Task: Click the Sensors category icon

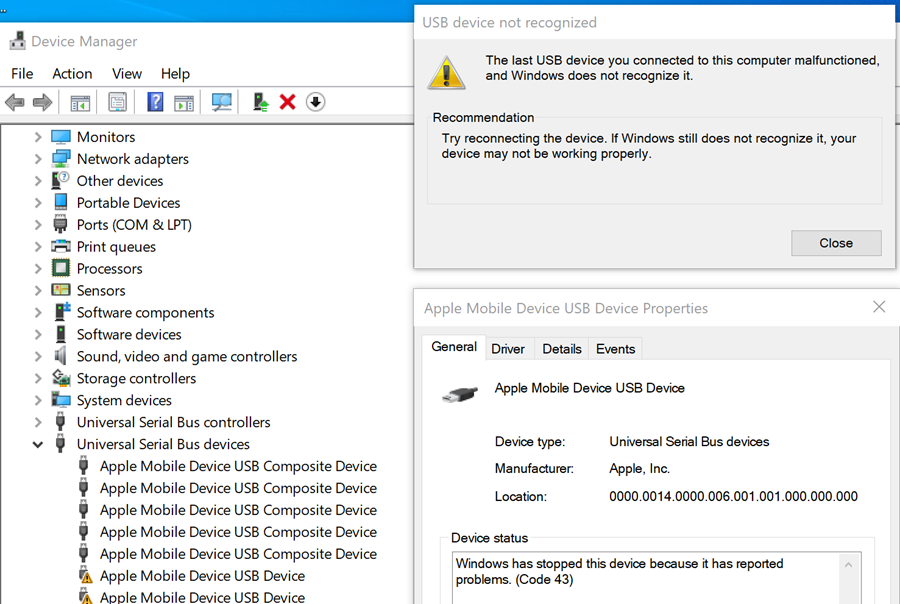Action: pyautogui.click(x=60, y=290)
